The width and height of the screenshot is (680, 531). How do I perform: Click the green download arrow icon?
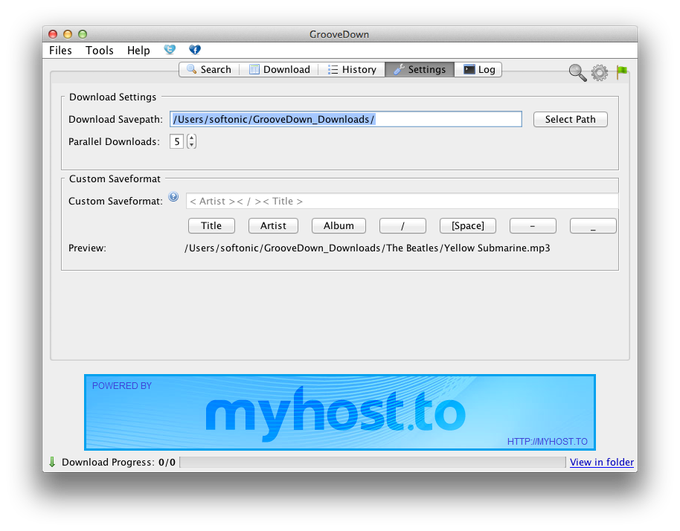(x=52, y=462)
